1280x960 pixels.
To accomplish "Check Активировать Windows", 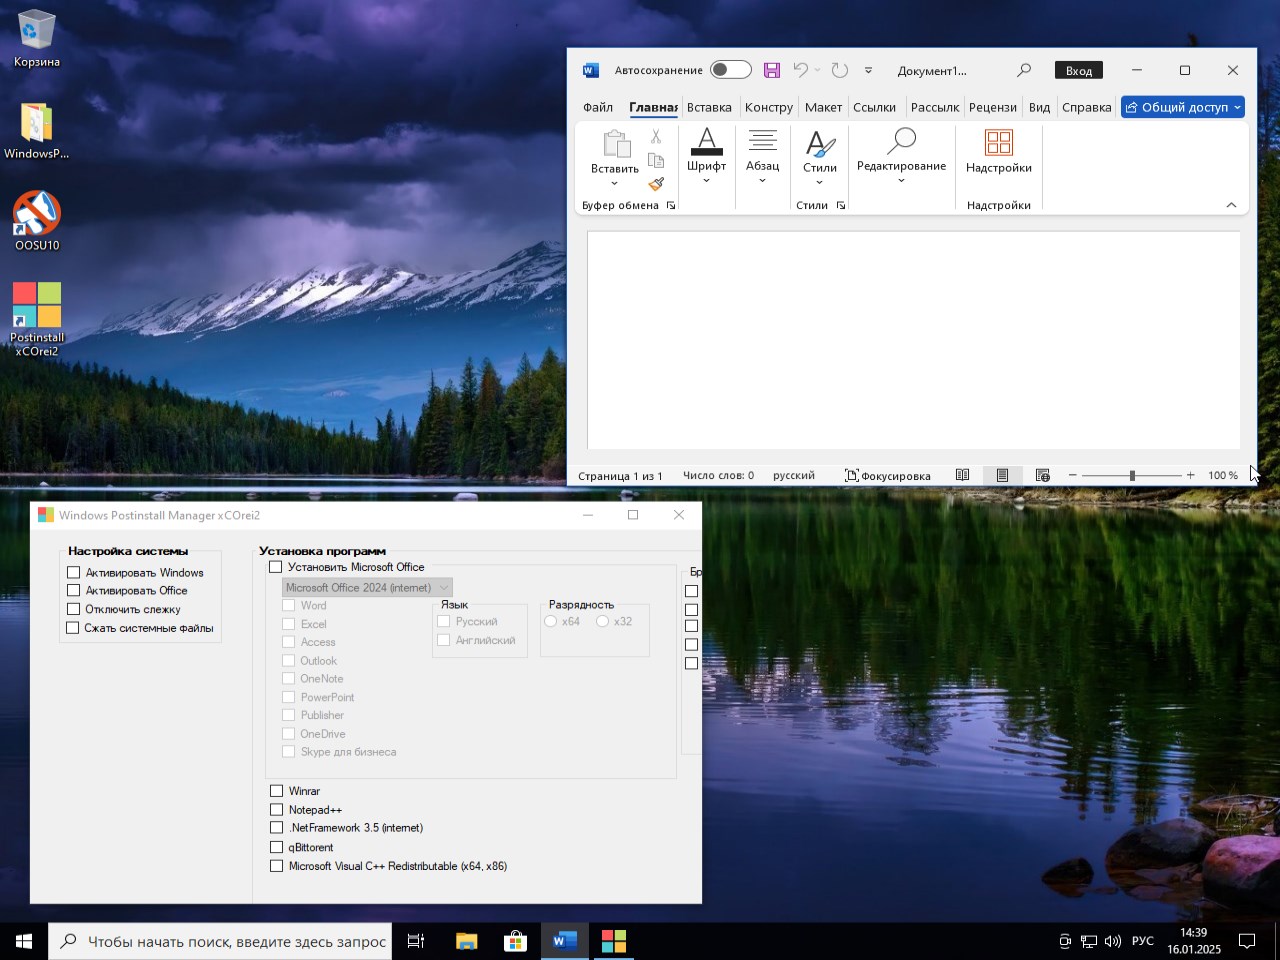I will [x=73, y=573].
